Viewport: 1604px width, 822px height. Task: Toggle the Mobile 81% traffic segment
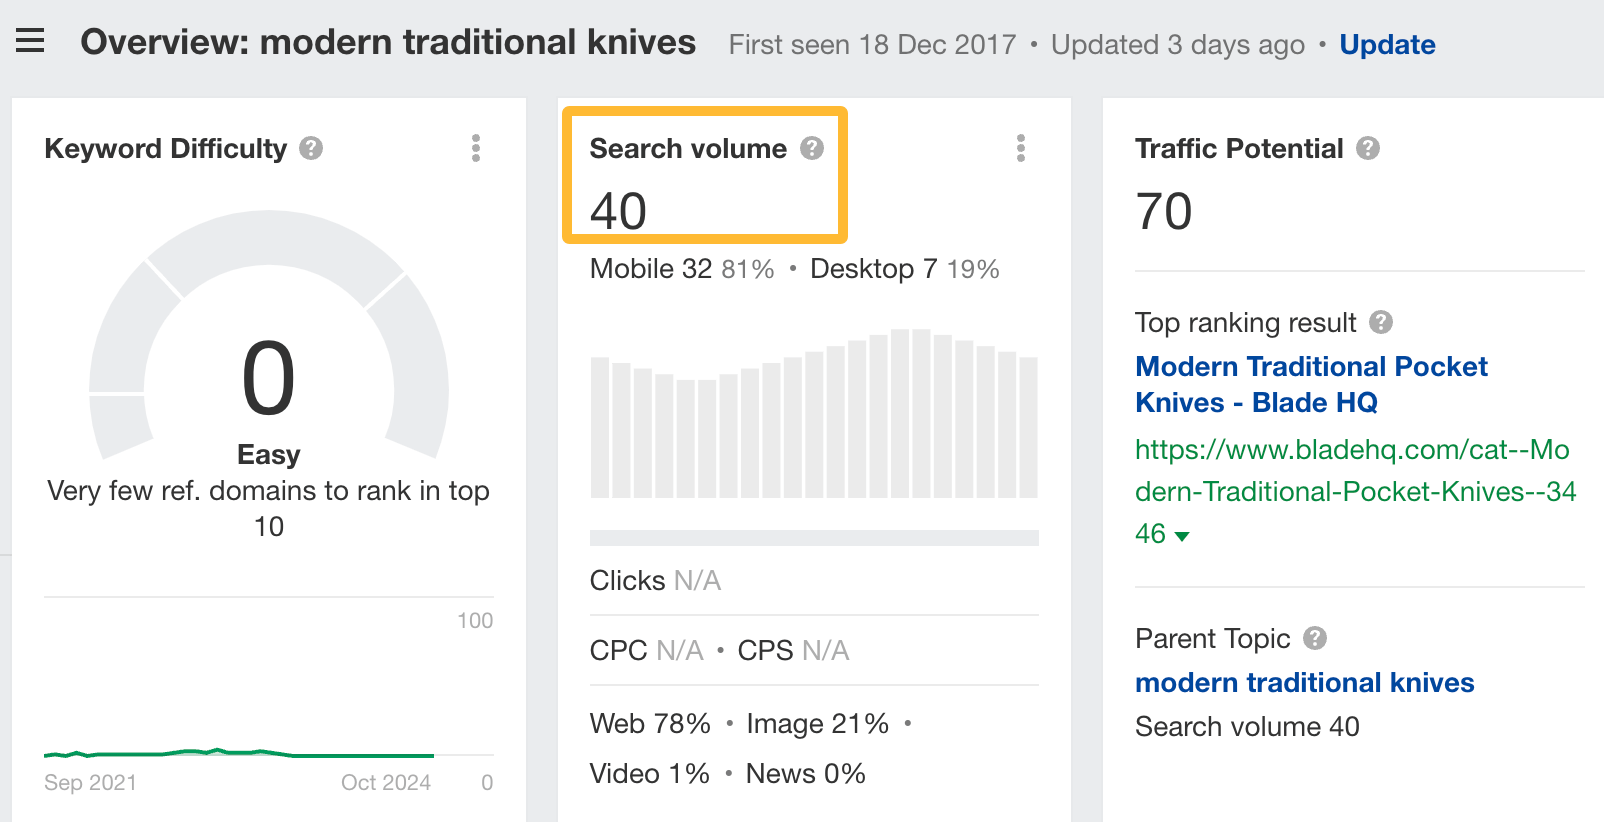680,268
